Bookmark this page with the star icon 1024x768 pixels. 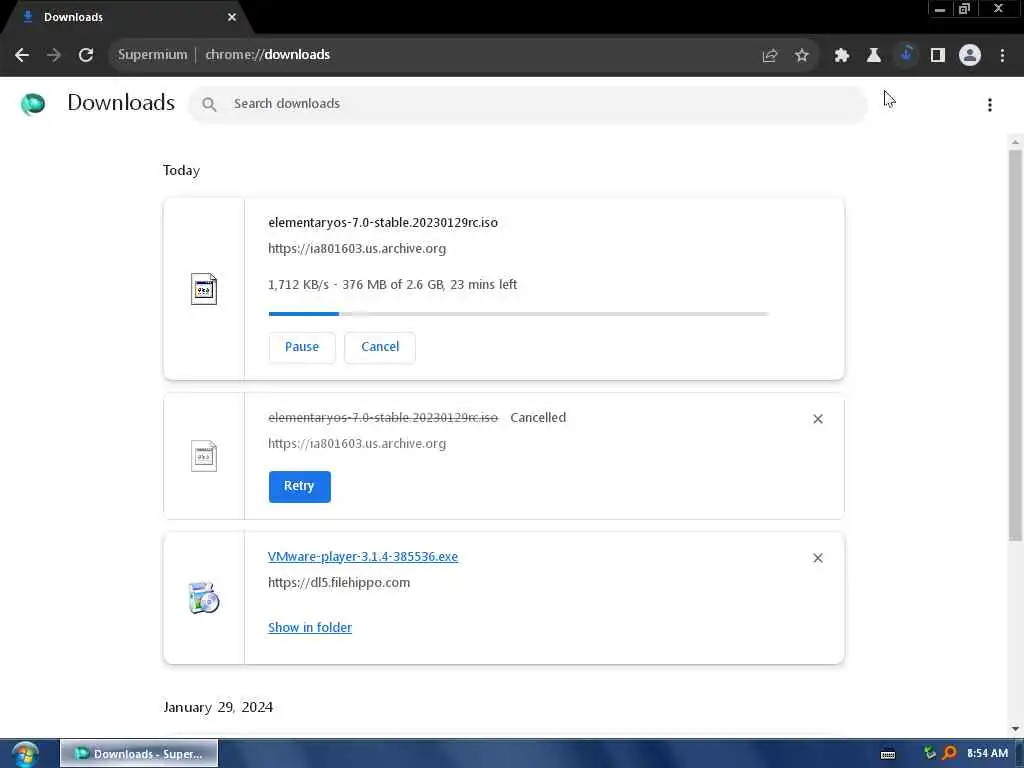coord(802,56)
